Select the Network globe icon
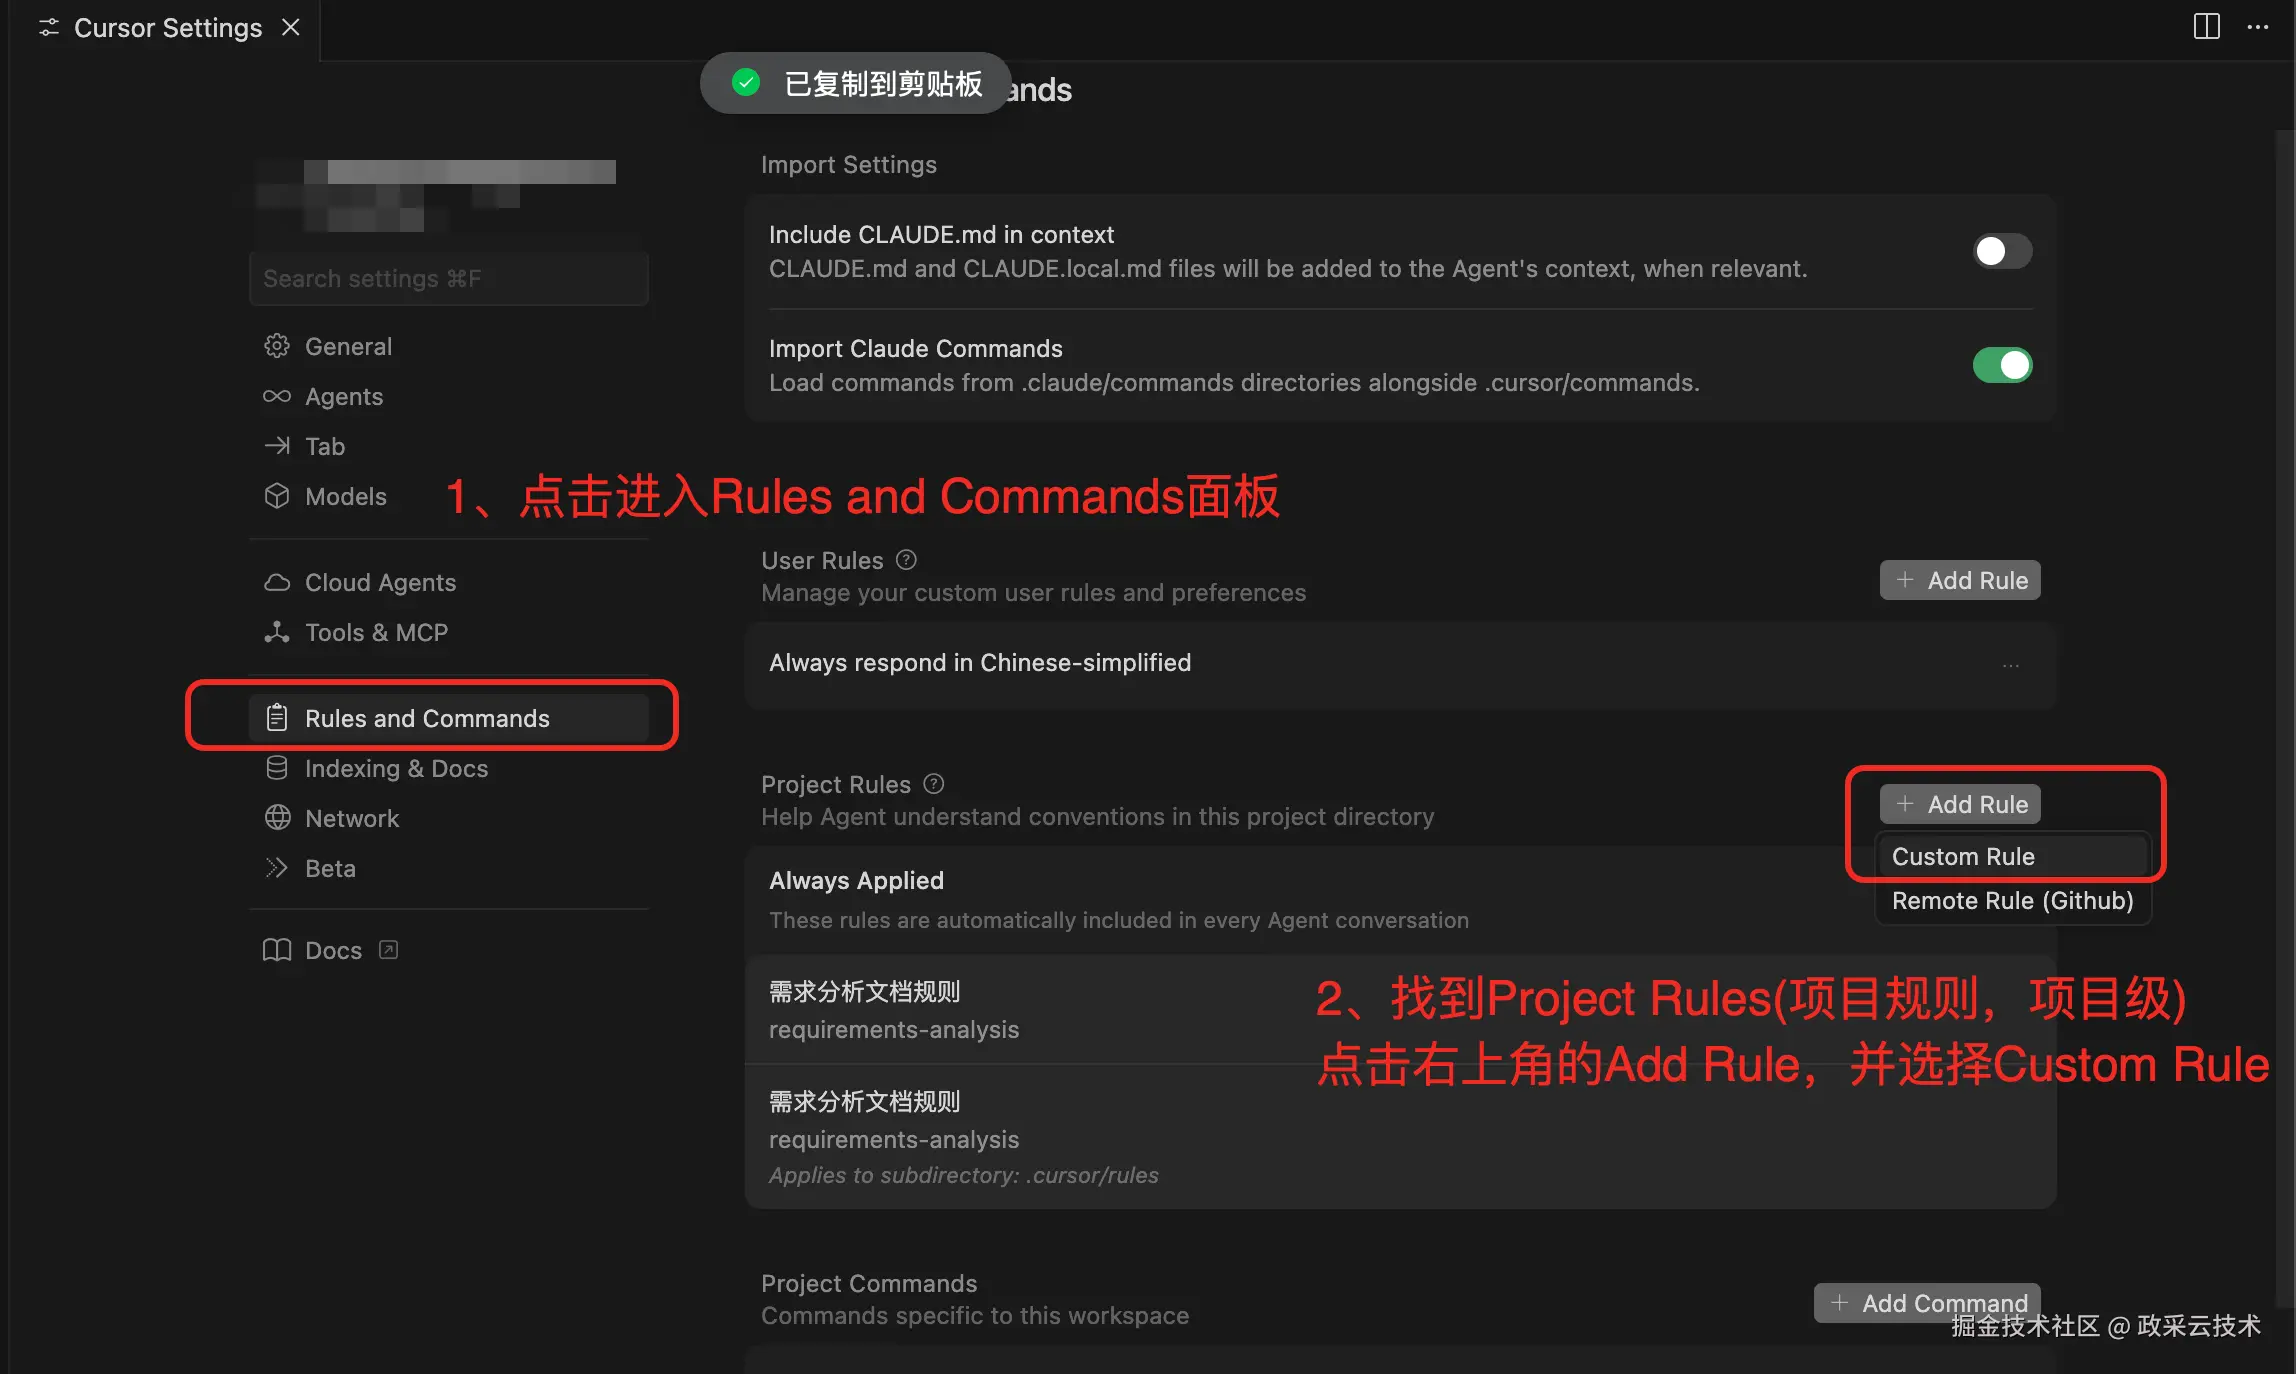 click(277, 818)
